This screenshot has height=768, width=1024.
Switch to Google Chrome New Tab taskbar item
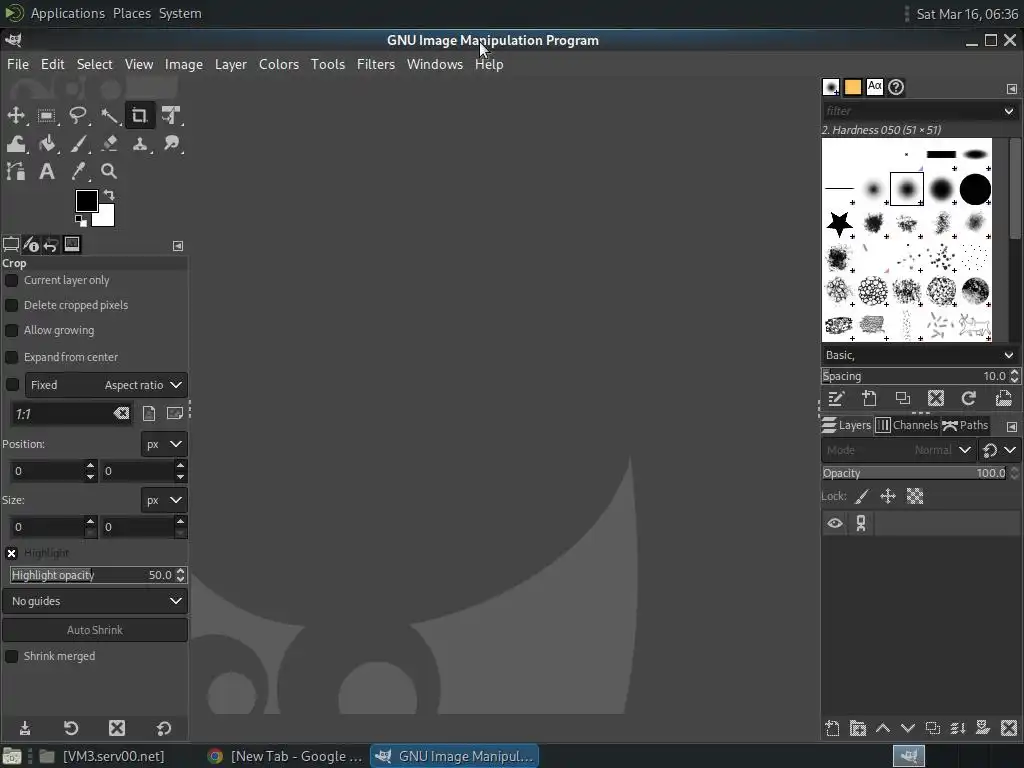(284, 756)
